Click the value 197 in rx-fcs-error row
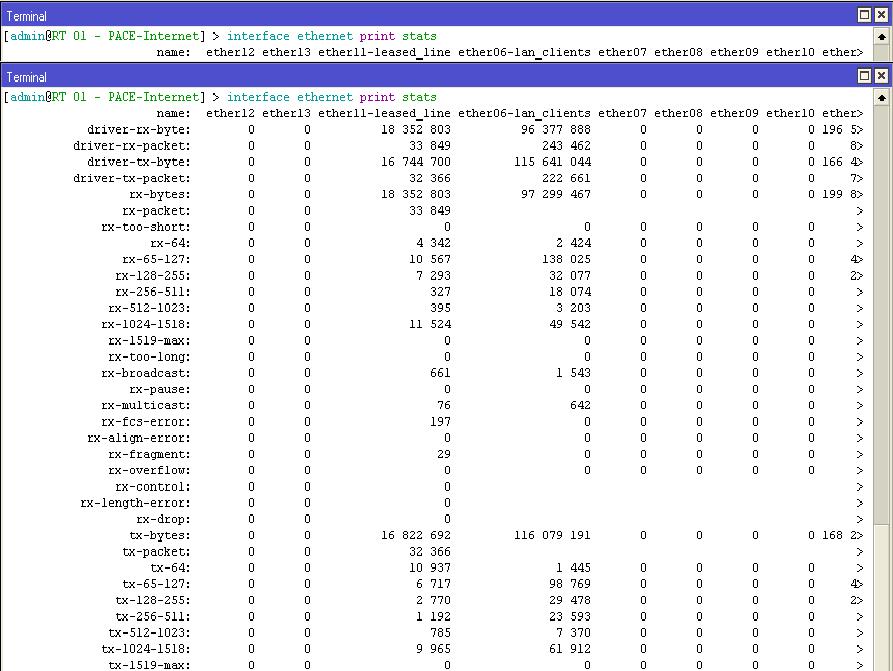893x671 pixels. 440,422
